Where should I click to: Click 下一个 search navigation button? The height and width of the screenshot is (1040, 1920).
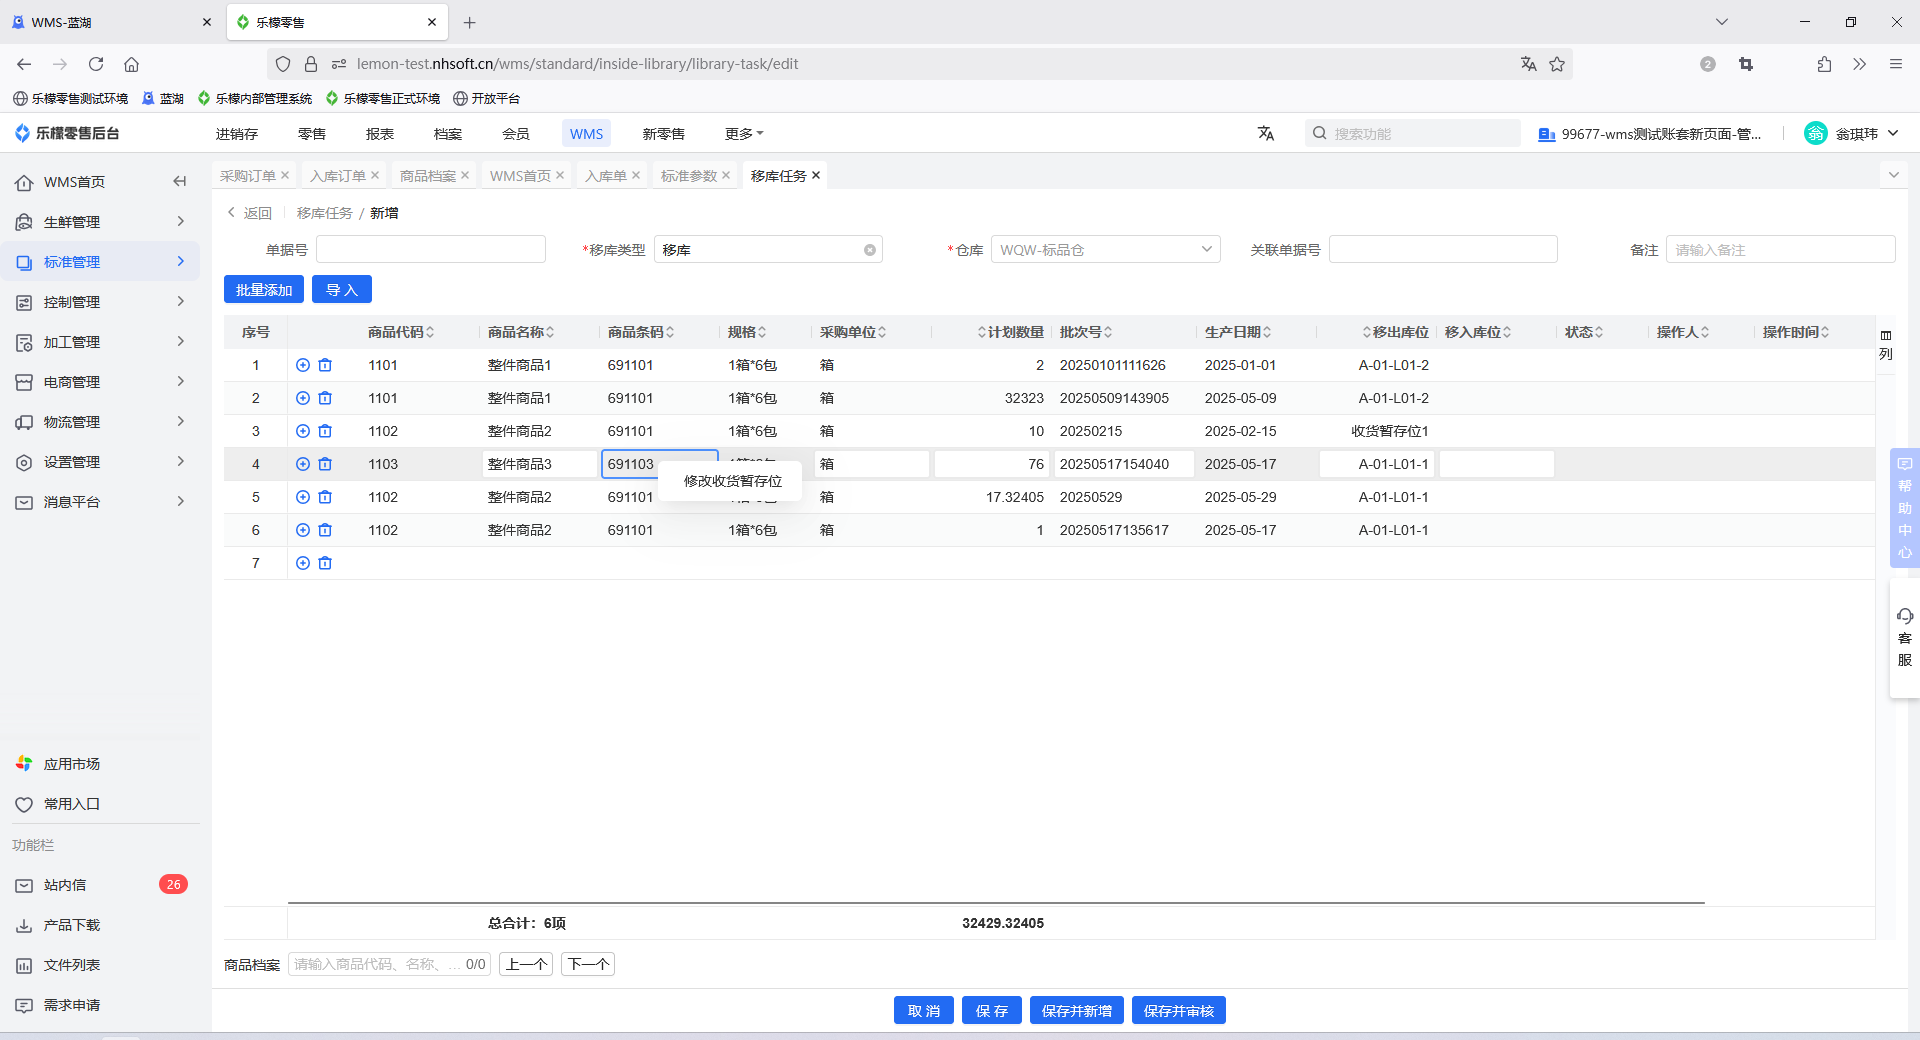588,964
